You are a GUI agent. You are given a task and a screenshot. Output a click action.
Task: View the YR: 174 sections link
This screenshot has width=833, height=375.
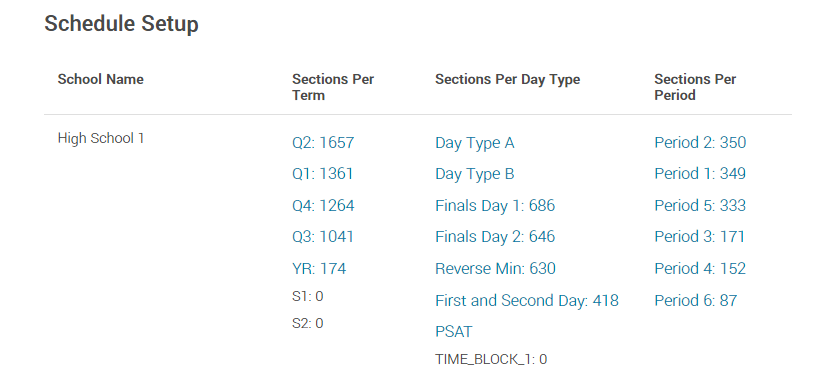click(x=319, y=269)
